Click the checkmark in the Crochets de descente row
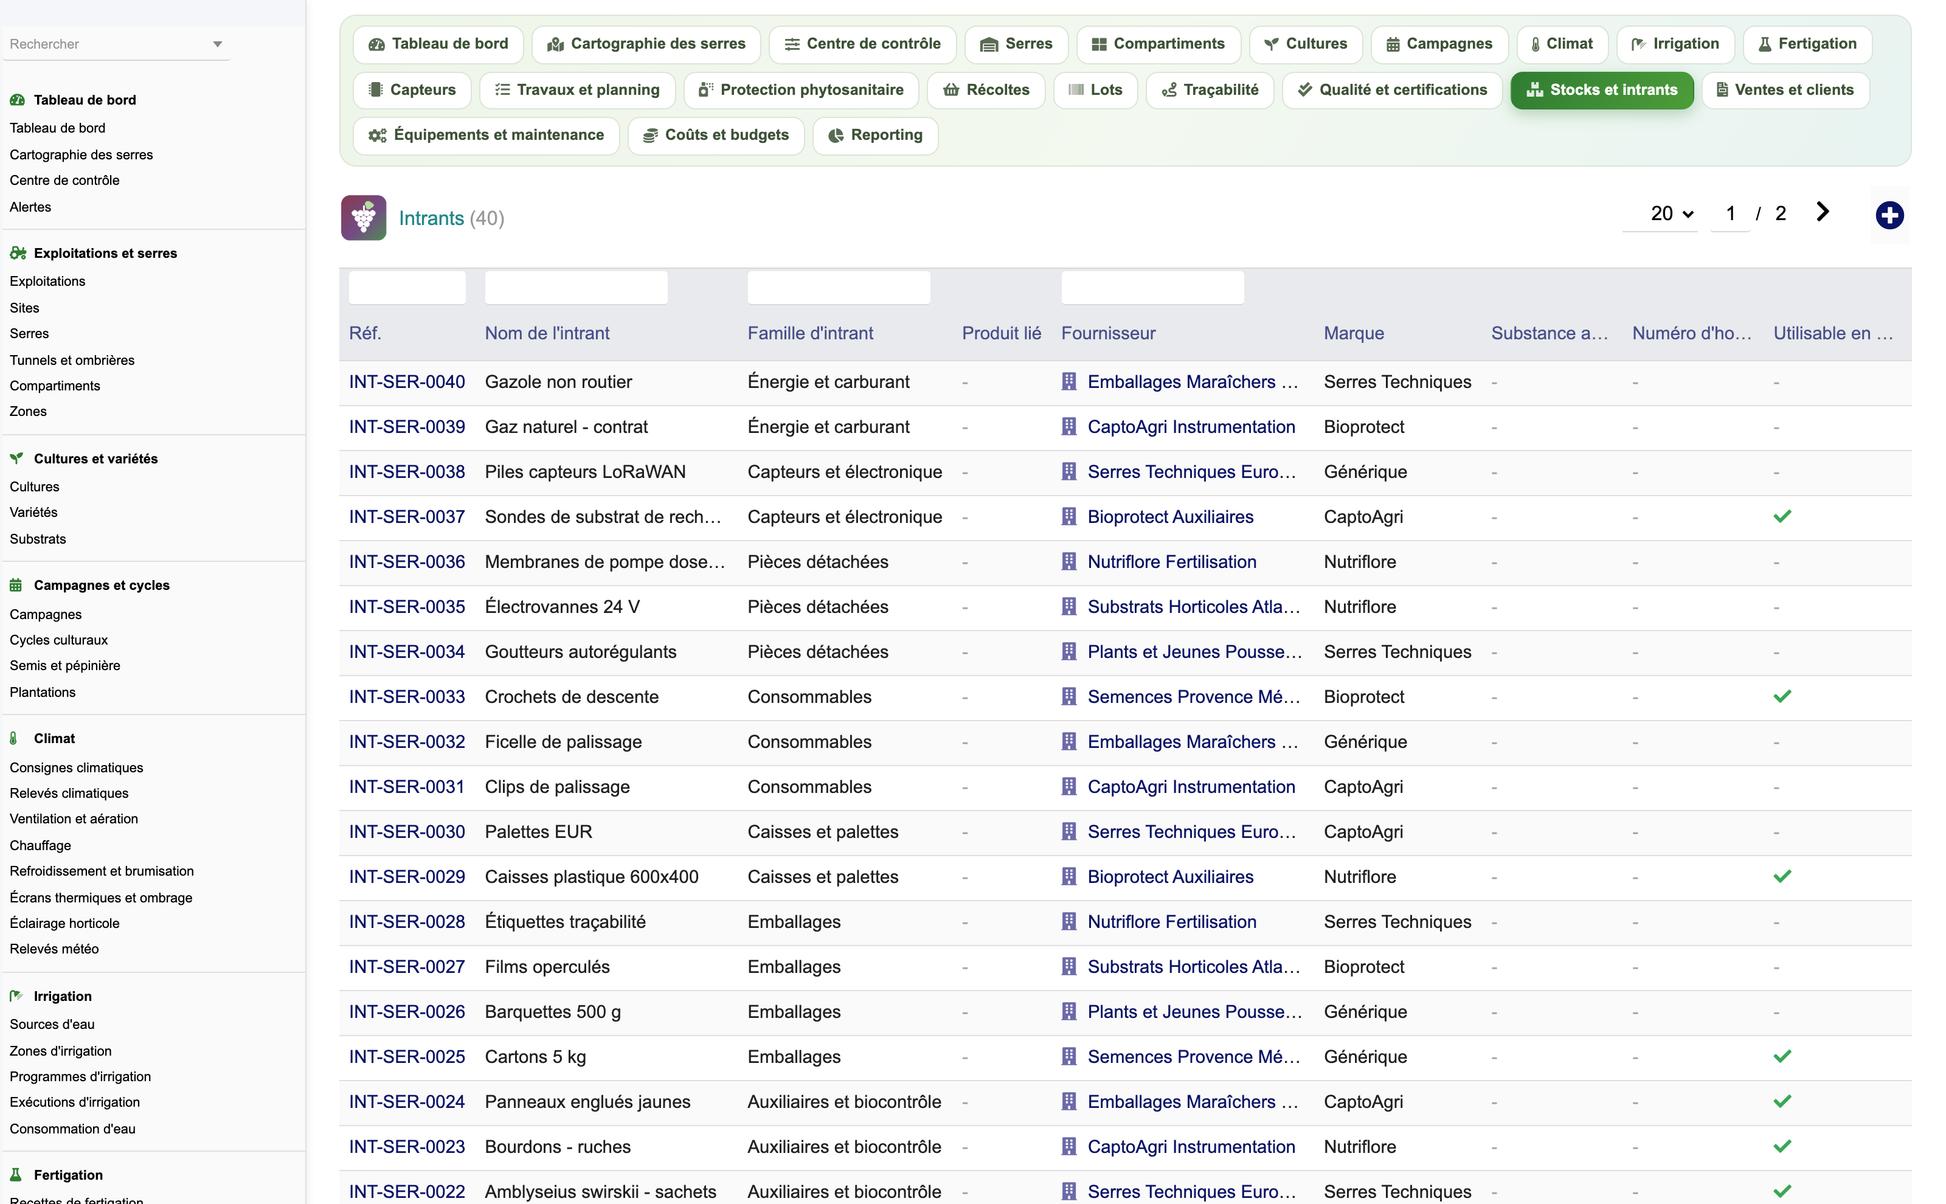Screen dimensions: 1946x1204 (1782, 697)
